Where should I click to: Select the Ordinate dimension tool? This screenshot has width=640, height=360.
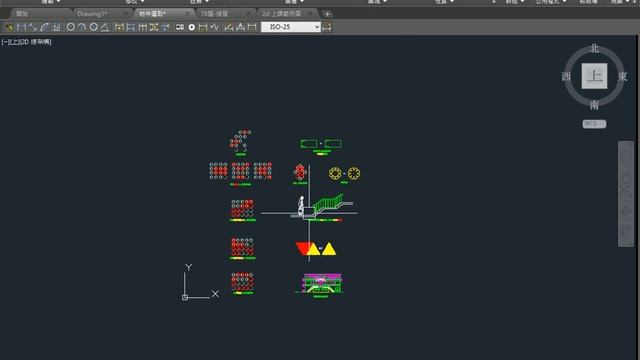pyautogui.click(x=56, y=27)
